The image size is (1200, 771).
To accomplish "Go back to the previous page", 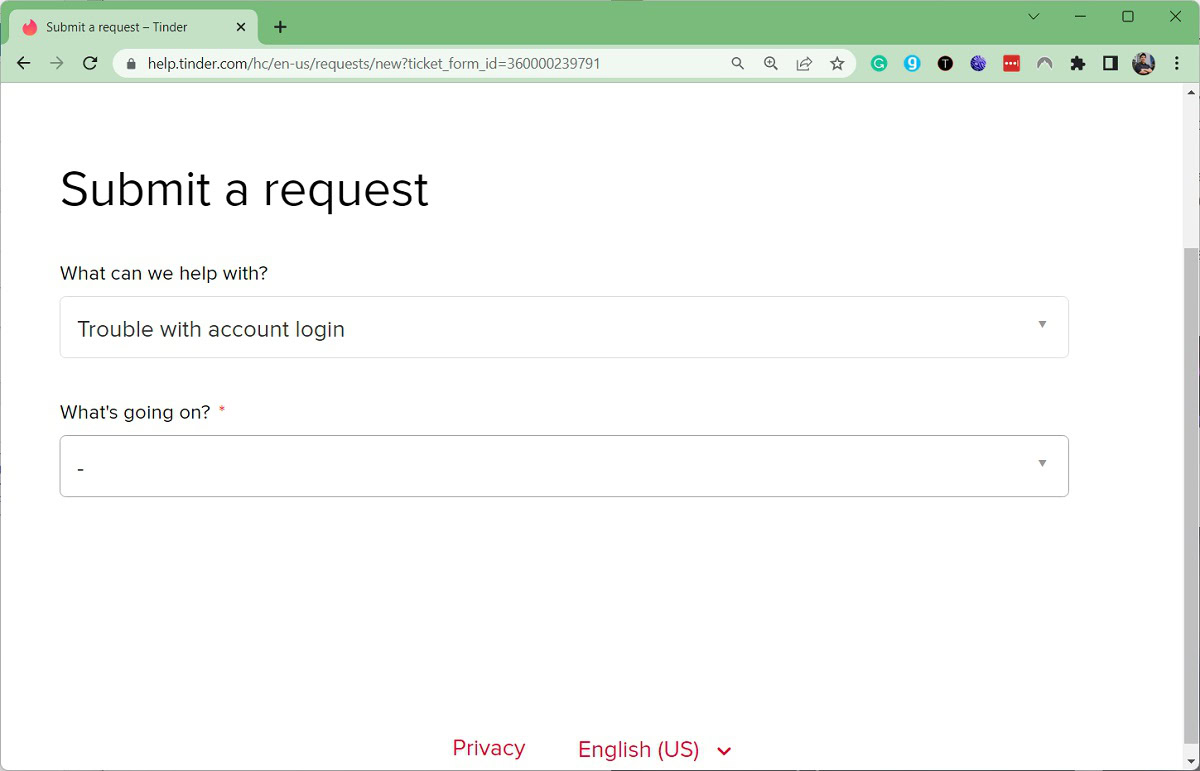I will click(24, 63).
